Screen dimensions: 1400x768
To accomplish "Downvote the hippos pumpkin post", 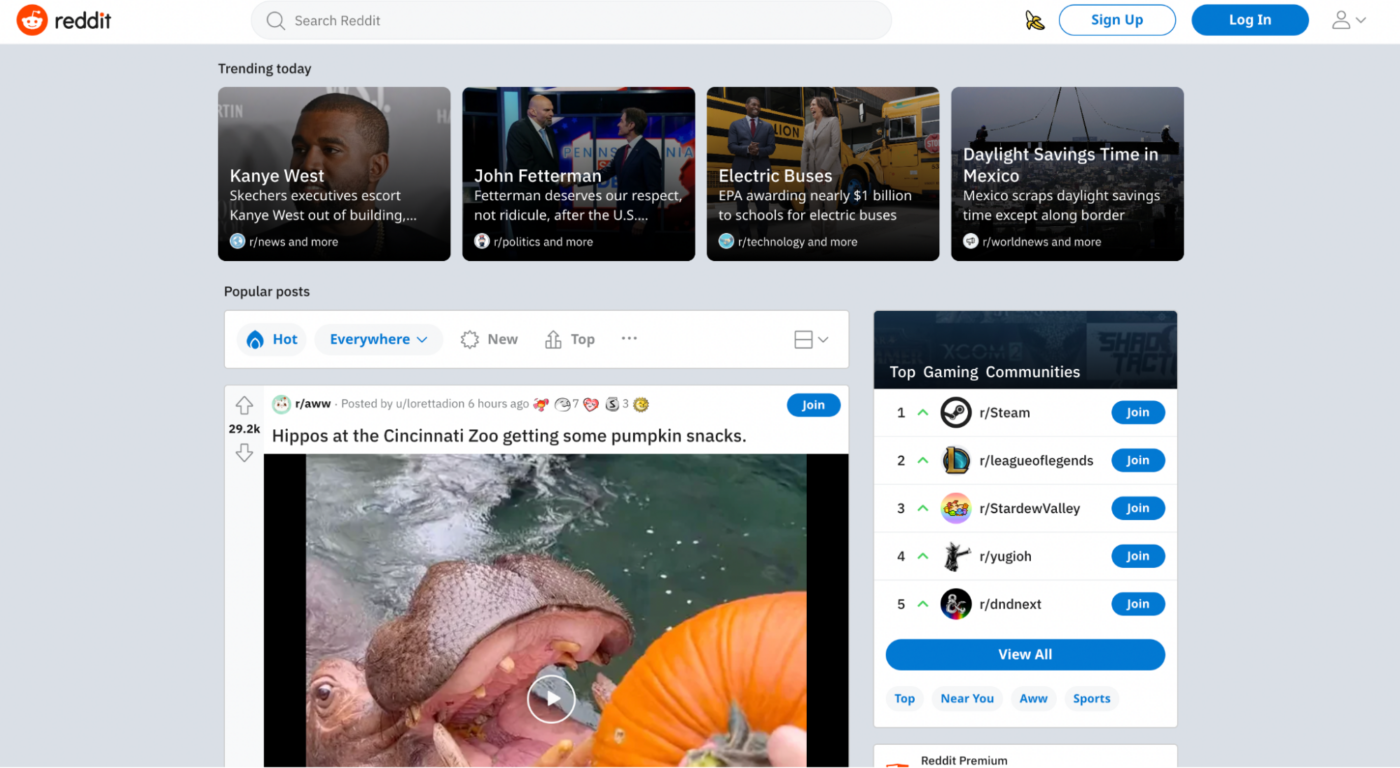I will pyautogui.click(x=244, y=453).
